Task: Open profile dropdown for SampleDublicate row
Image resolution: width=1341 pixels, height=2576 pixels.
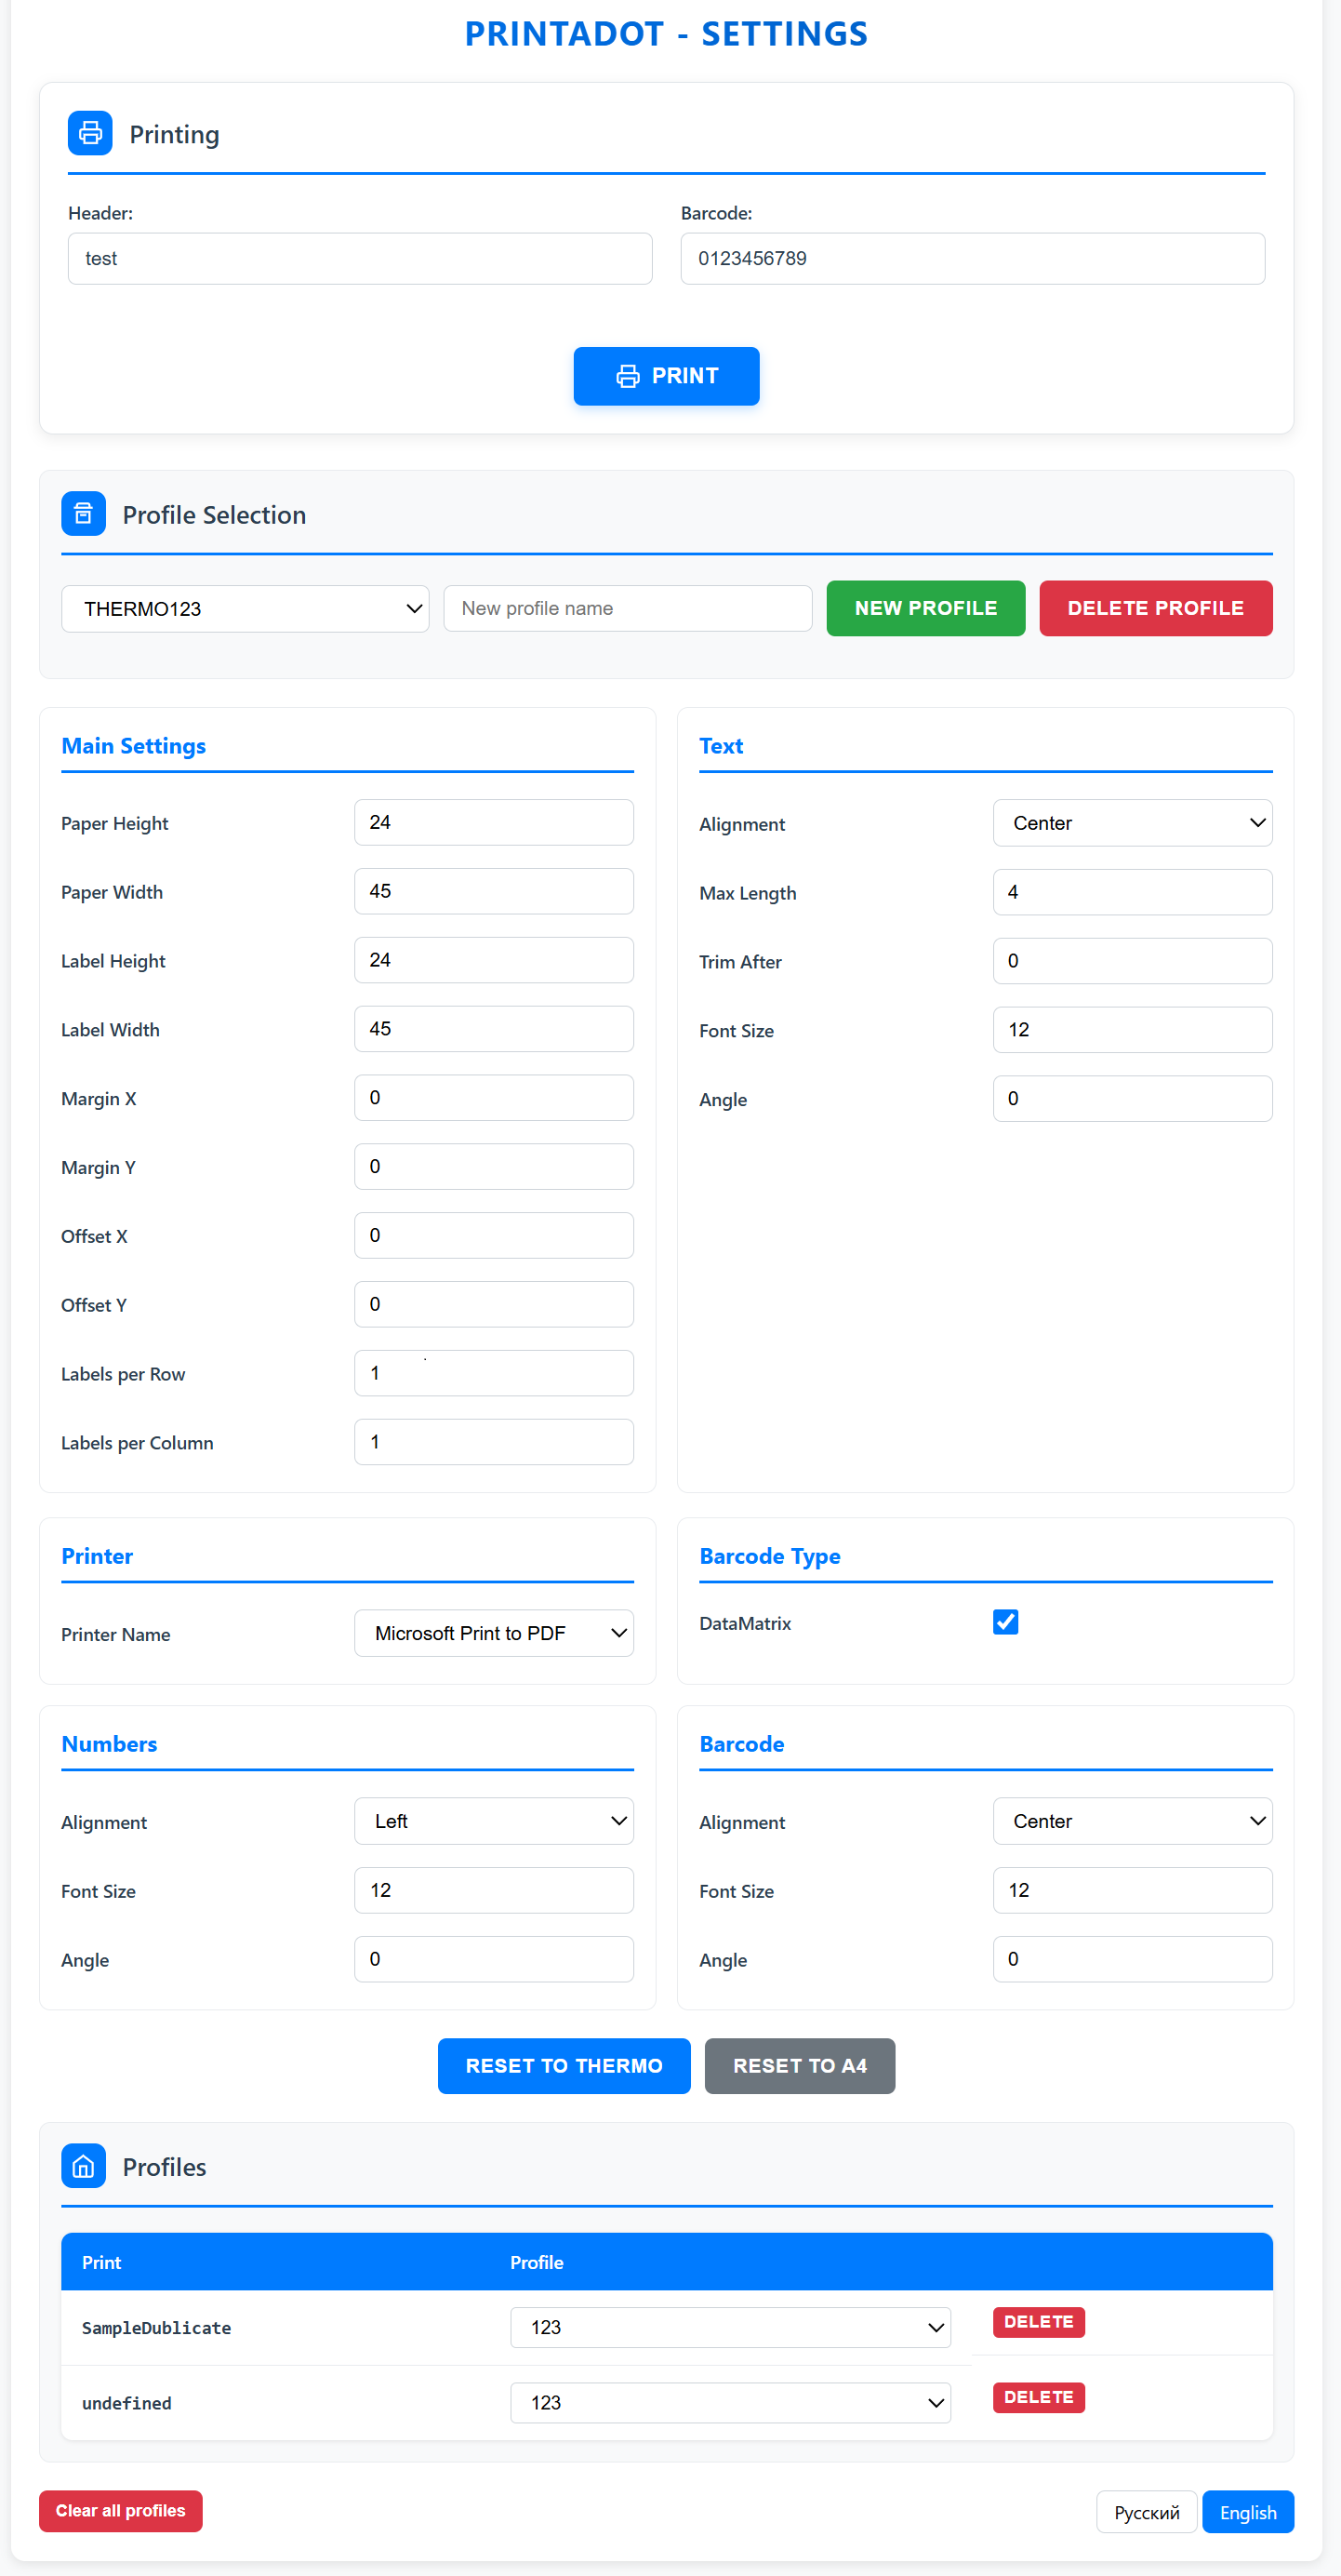Action: point(730,2327)
